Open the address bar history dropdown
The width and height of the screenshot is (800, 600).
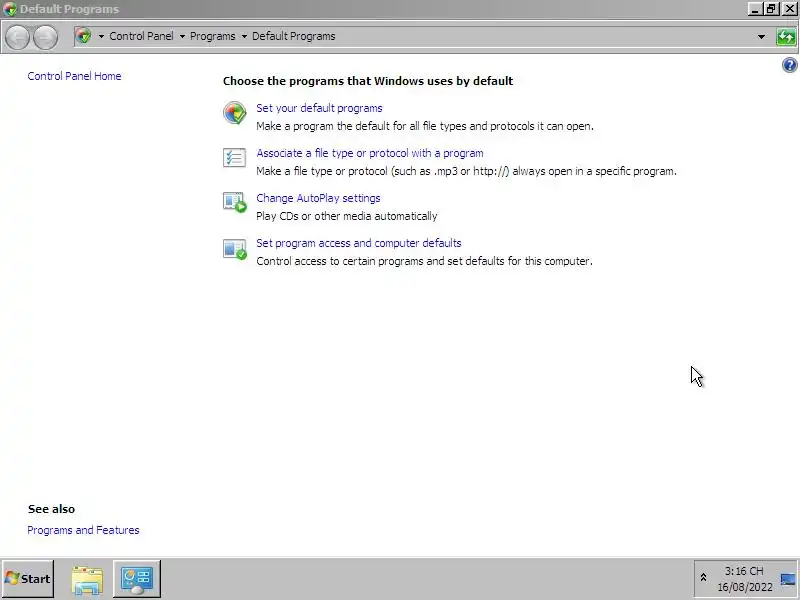click(761, 37)
